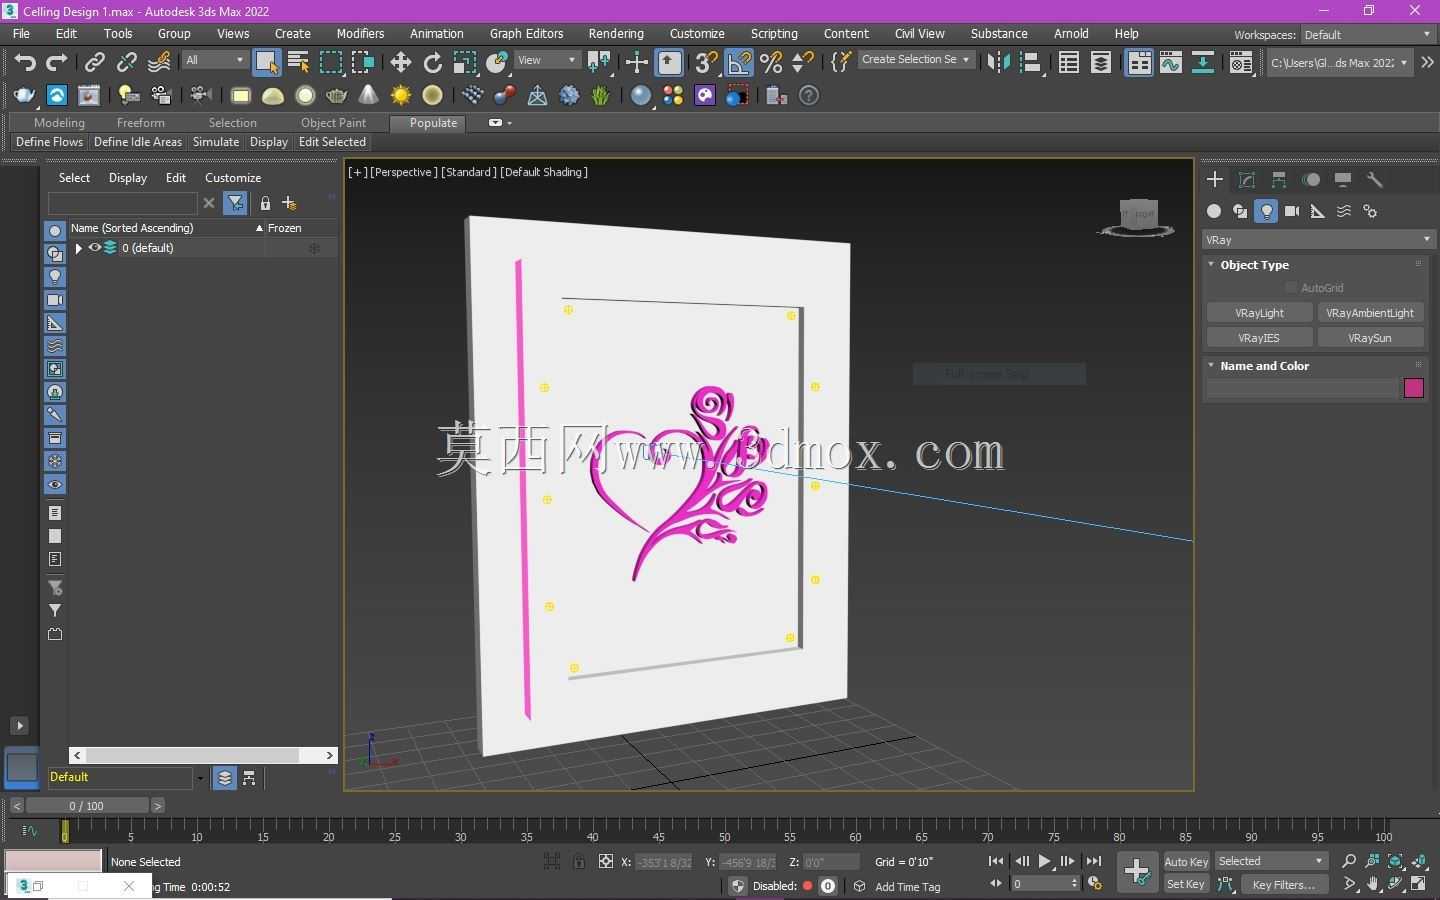The width and height of the screenshot is (1440, 900).
Task: Activate the Select Object tool
Action: coord(266,62)
